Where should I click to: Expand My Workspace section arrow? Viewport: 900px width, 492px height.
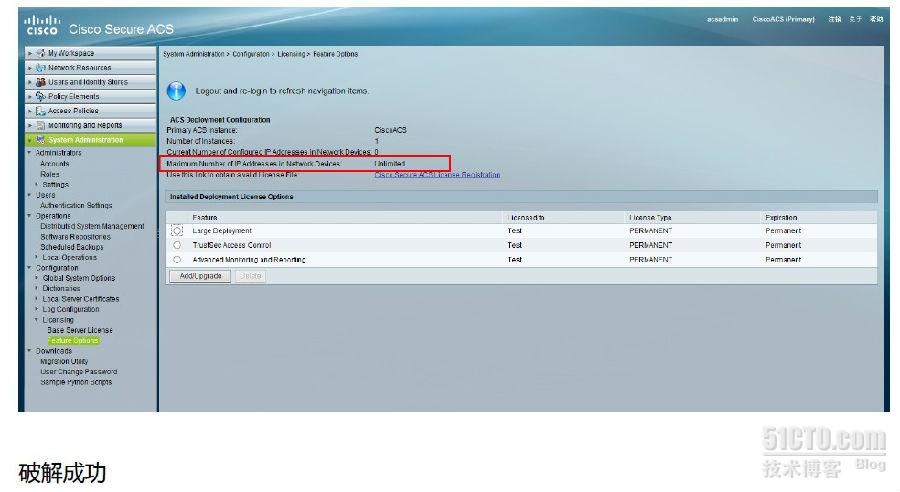pyautogui.click(x=30, y=53)
